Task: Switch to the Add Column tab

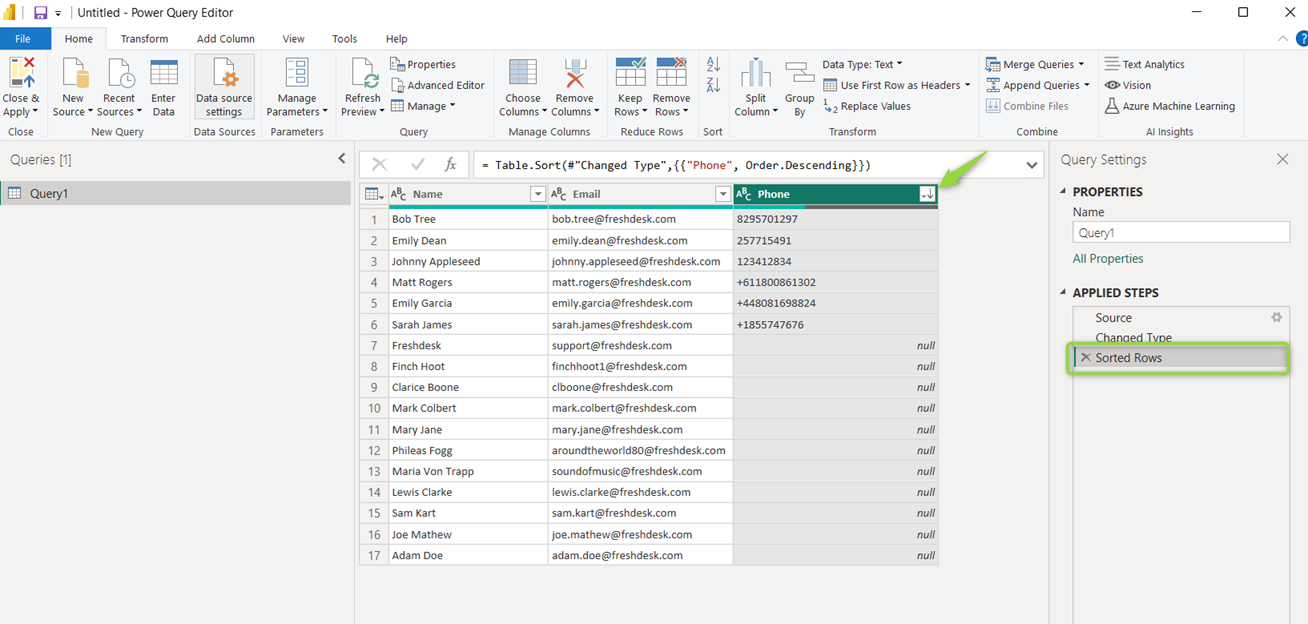Action: click(225, 39)
